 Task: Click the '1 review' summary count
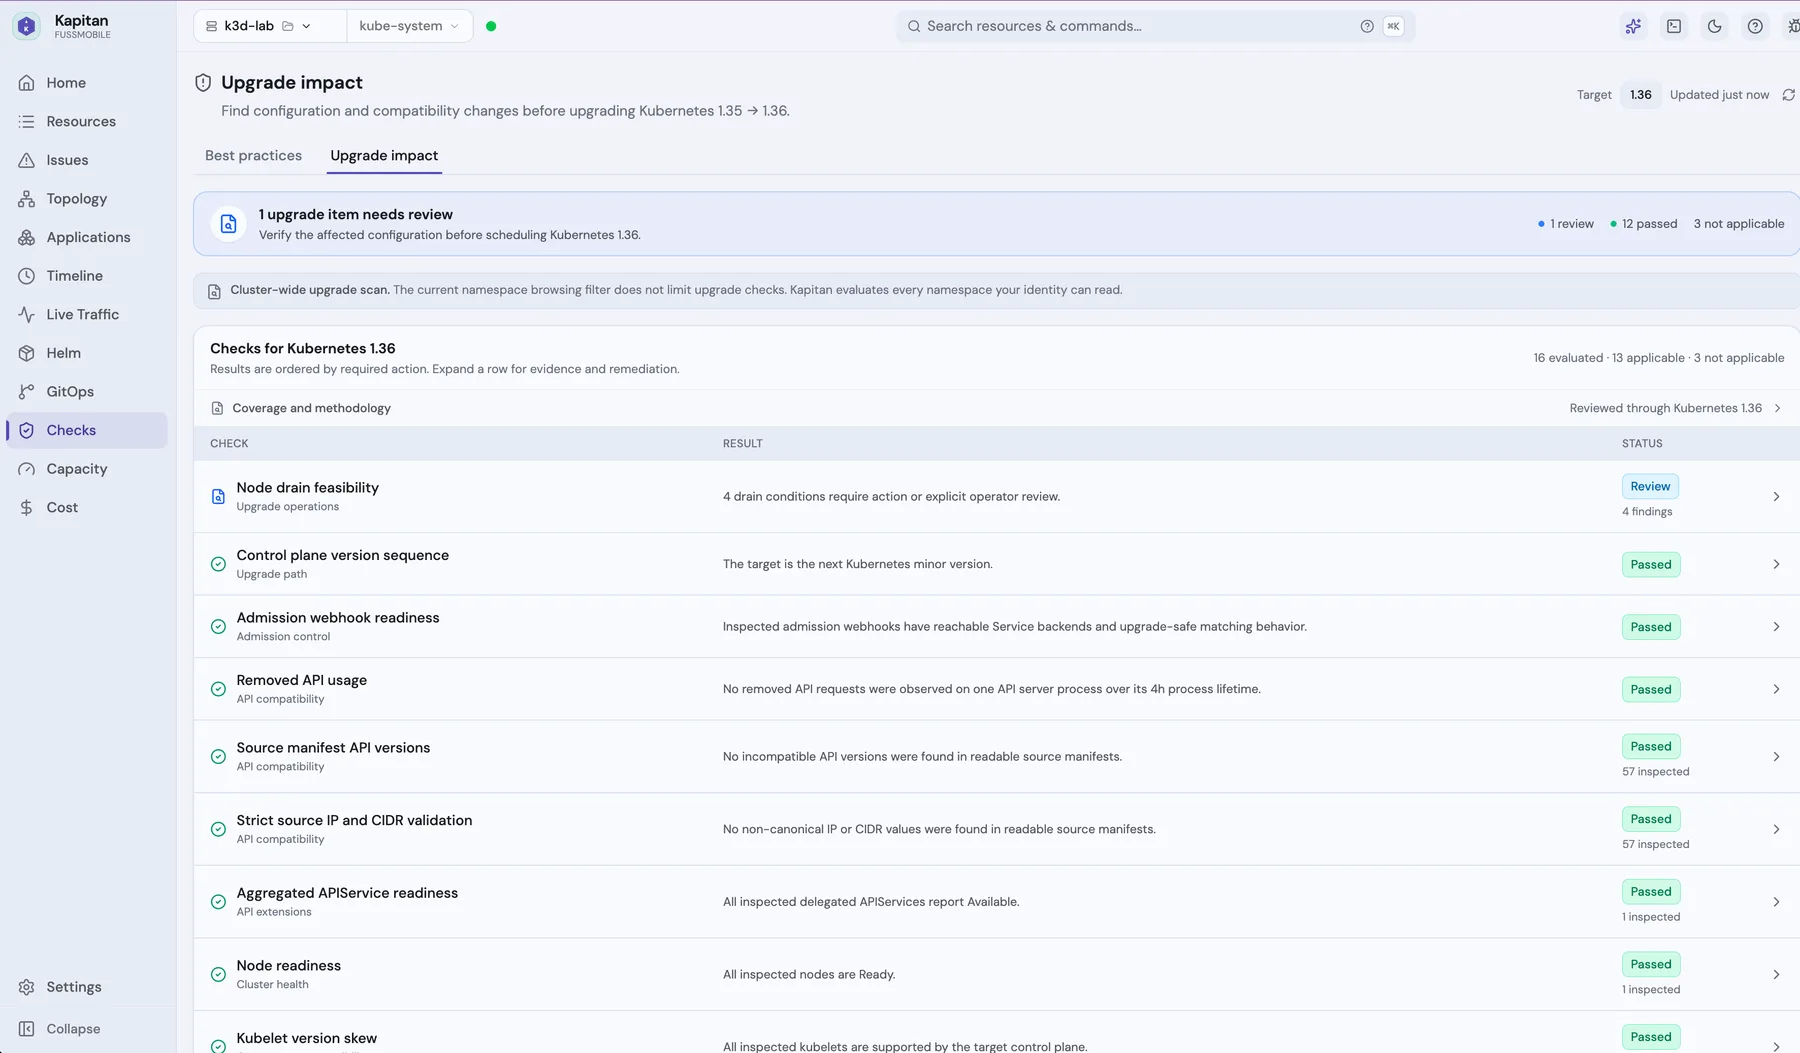pos(1566,224)
